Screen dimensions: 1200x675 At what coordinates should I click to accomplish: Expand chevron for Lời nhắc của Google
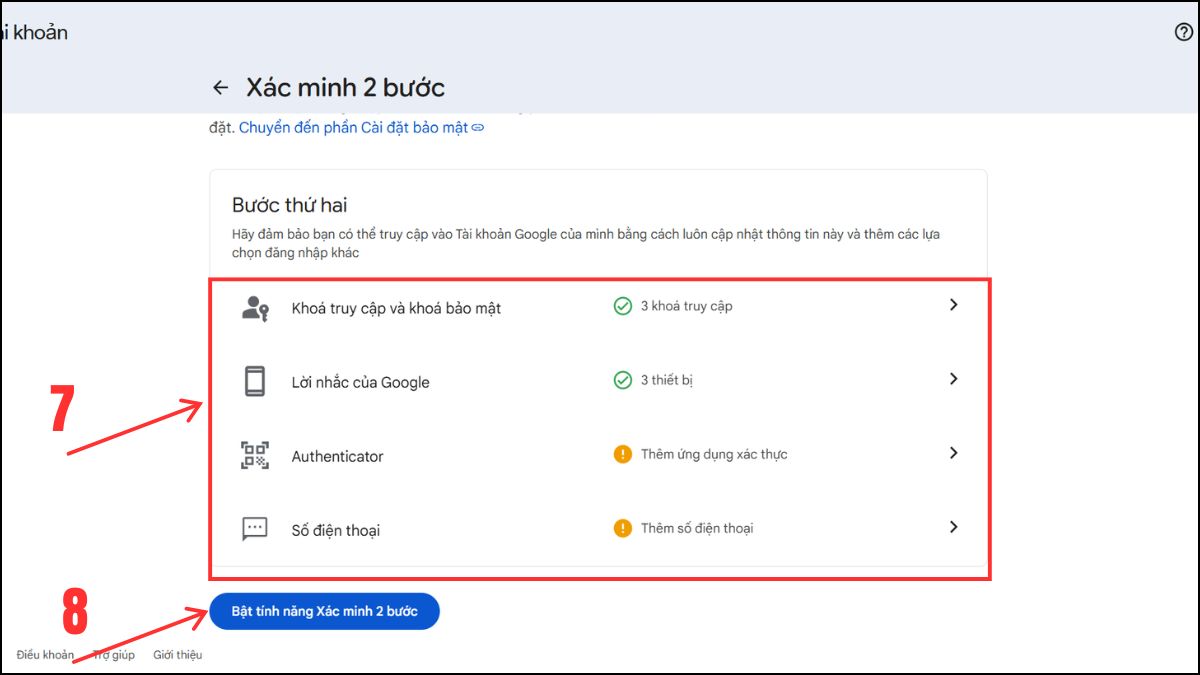[953, 379]
